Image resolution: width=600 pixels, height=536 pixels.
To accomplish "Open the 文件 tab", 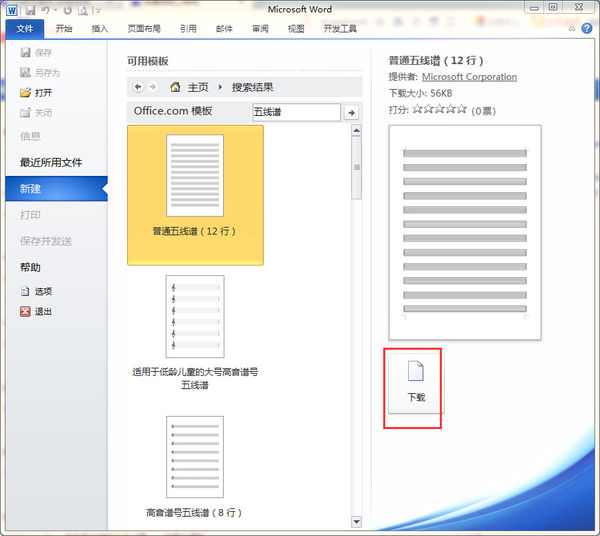I will 25,29.
